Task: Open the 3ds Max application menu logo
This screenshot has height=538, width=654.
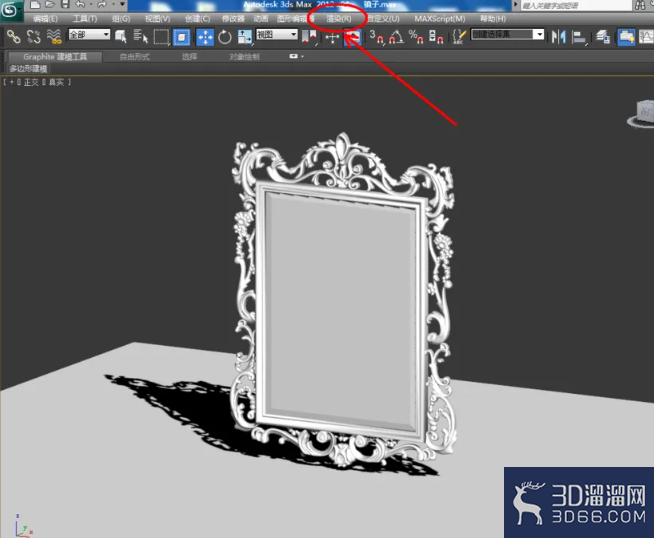Action: (10, 10)
